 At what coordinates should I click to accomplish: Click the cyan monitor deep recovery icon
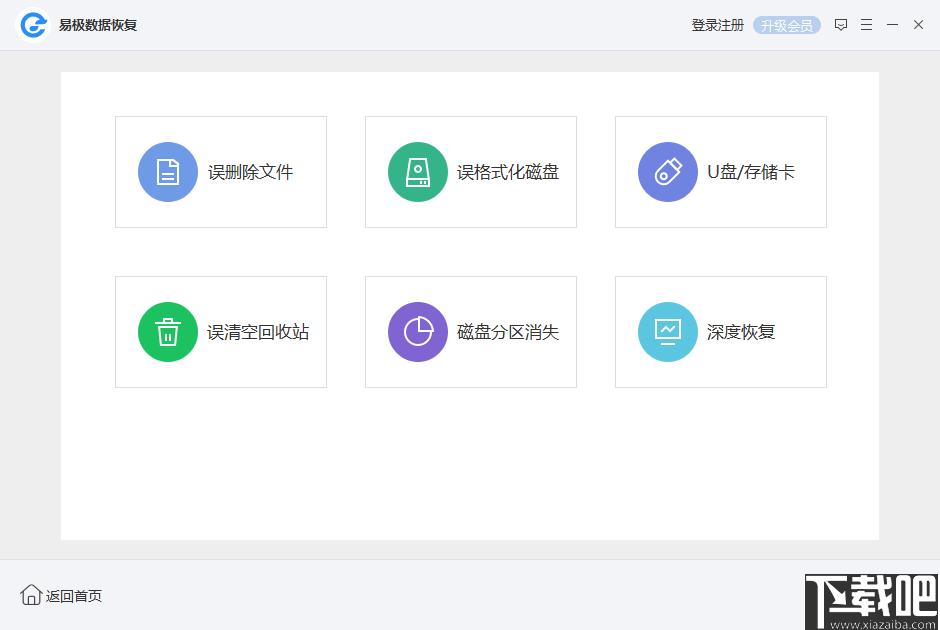pos(668,332)
